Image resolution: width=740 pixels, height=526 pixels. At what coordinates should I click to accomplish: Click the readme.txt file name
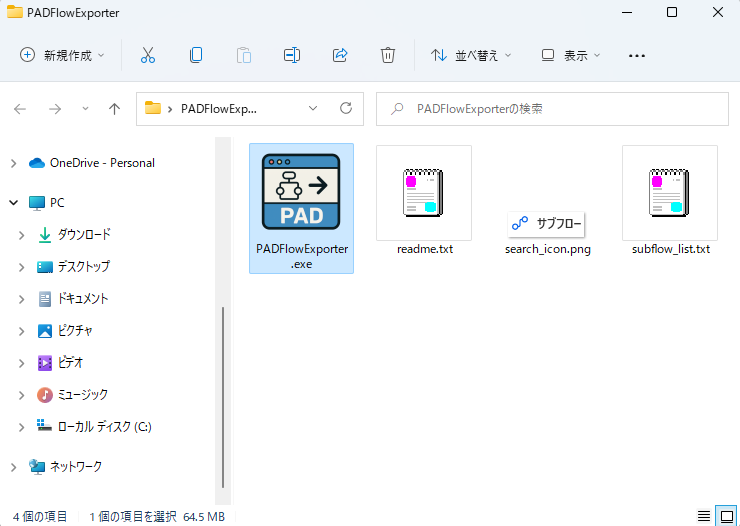click(x=425, y=249)
